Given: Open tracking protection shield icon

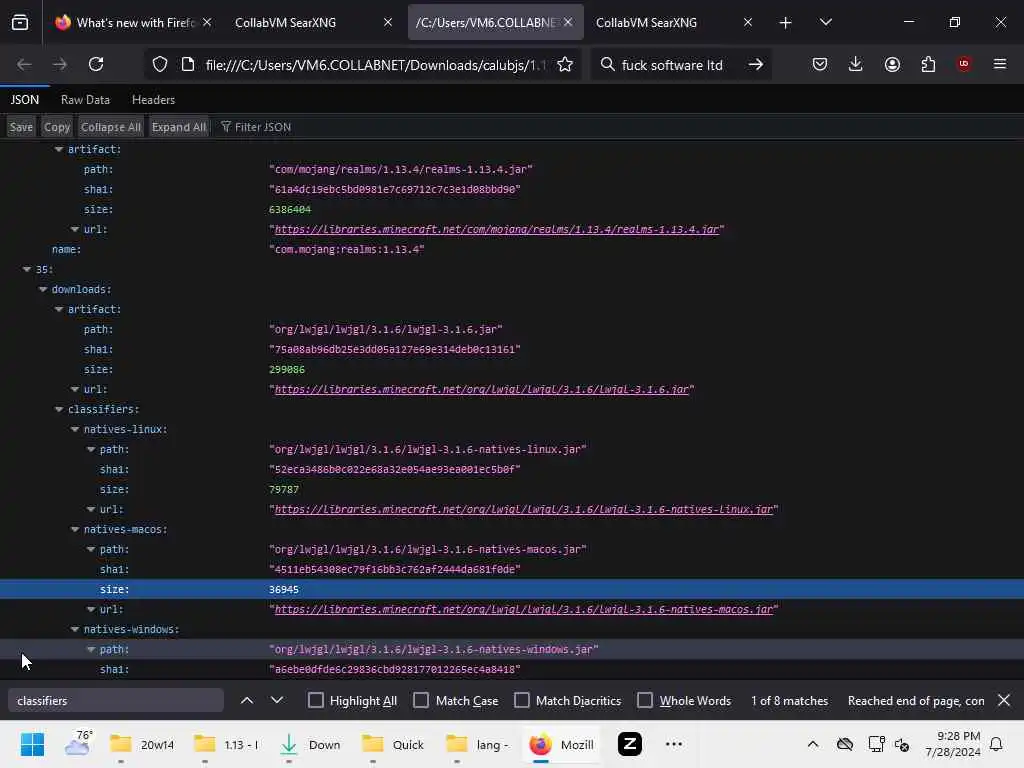Looking at the screenshot, I should (x=160, y=64).
